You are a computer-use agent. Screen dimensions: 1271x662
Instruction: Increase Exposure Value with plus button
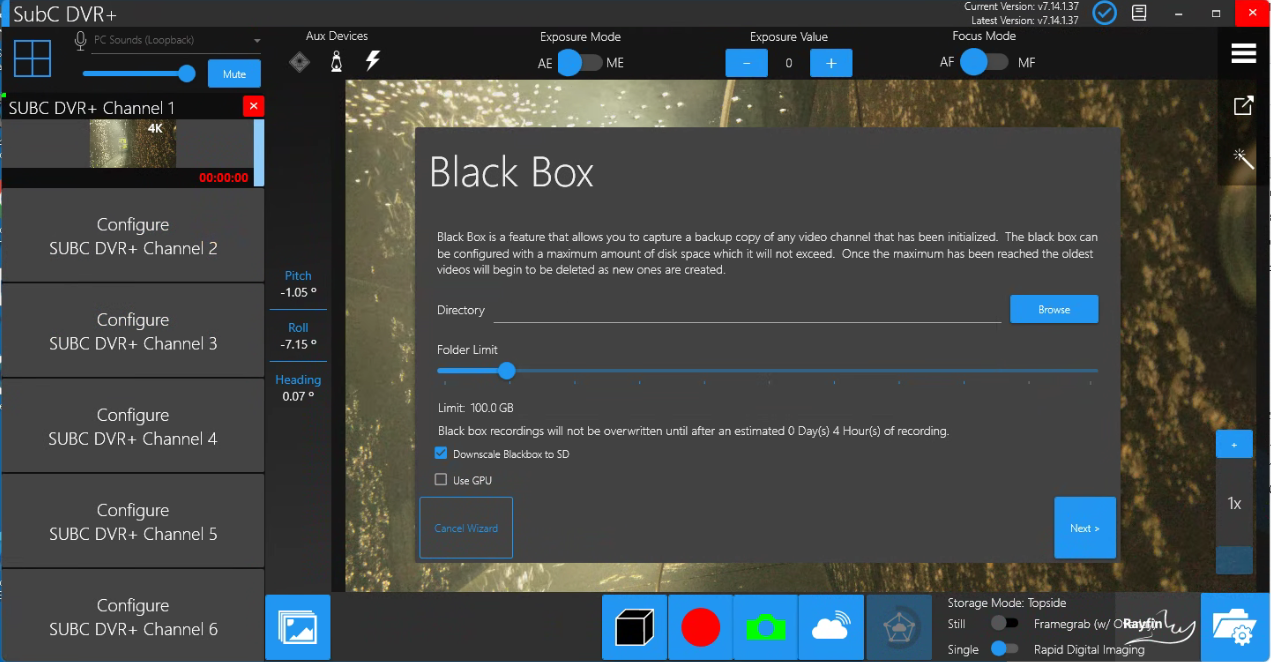830,63
